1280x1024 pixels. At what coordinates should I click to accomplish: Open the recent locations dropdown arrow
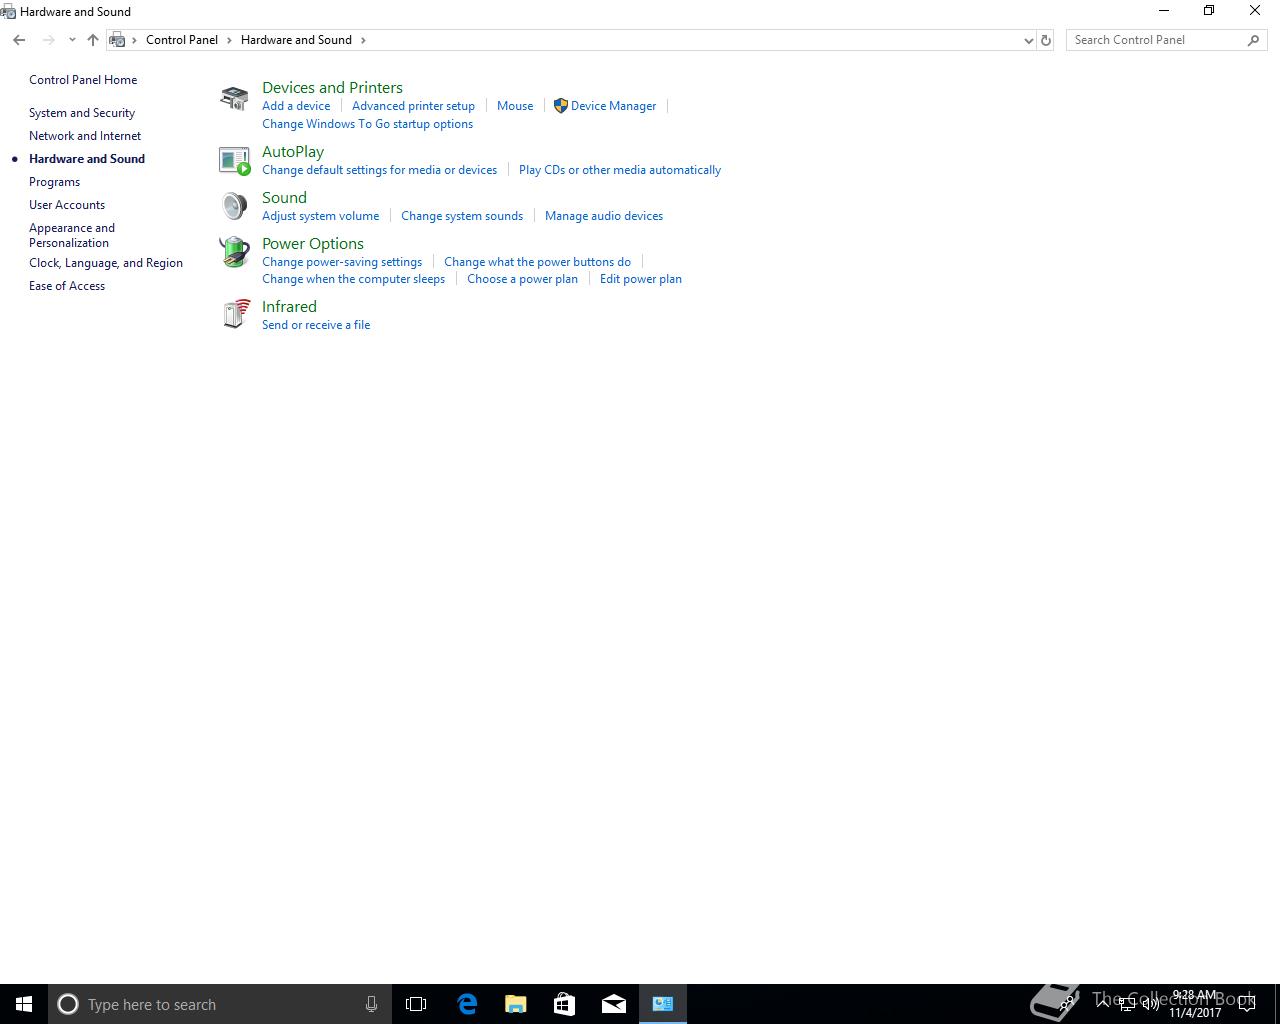[x=72, y=40]
